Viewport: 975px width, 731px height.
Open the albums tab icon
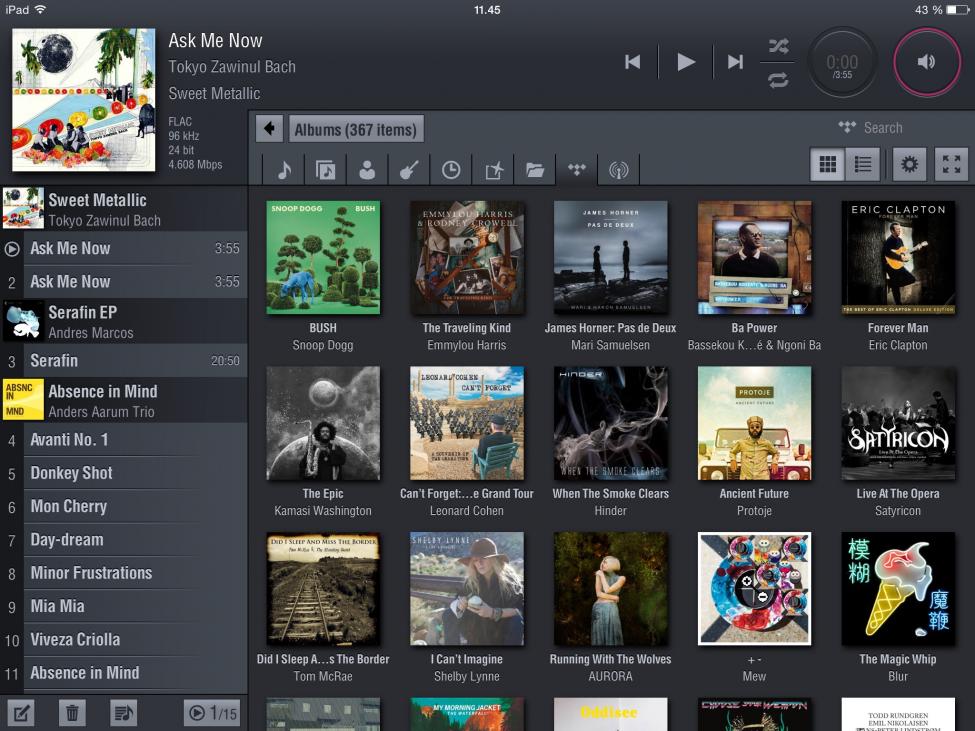325,170
